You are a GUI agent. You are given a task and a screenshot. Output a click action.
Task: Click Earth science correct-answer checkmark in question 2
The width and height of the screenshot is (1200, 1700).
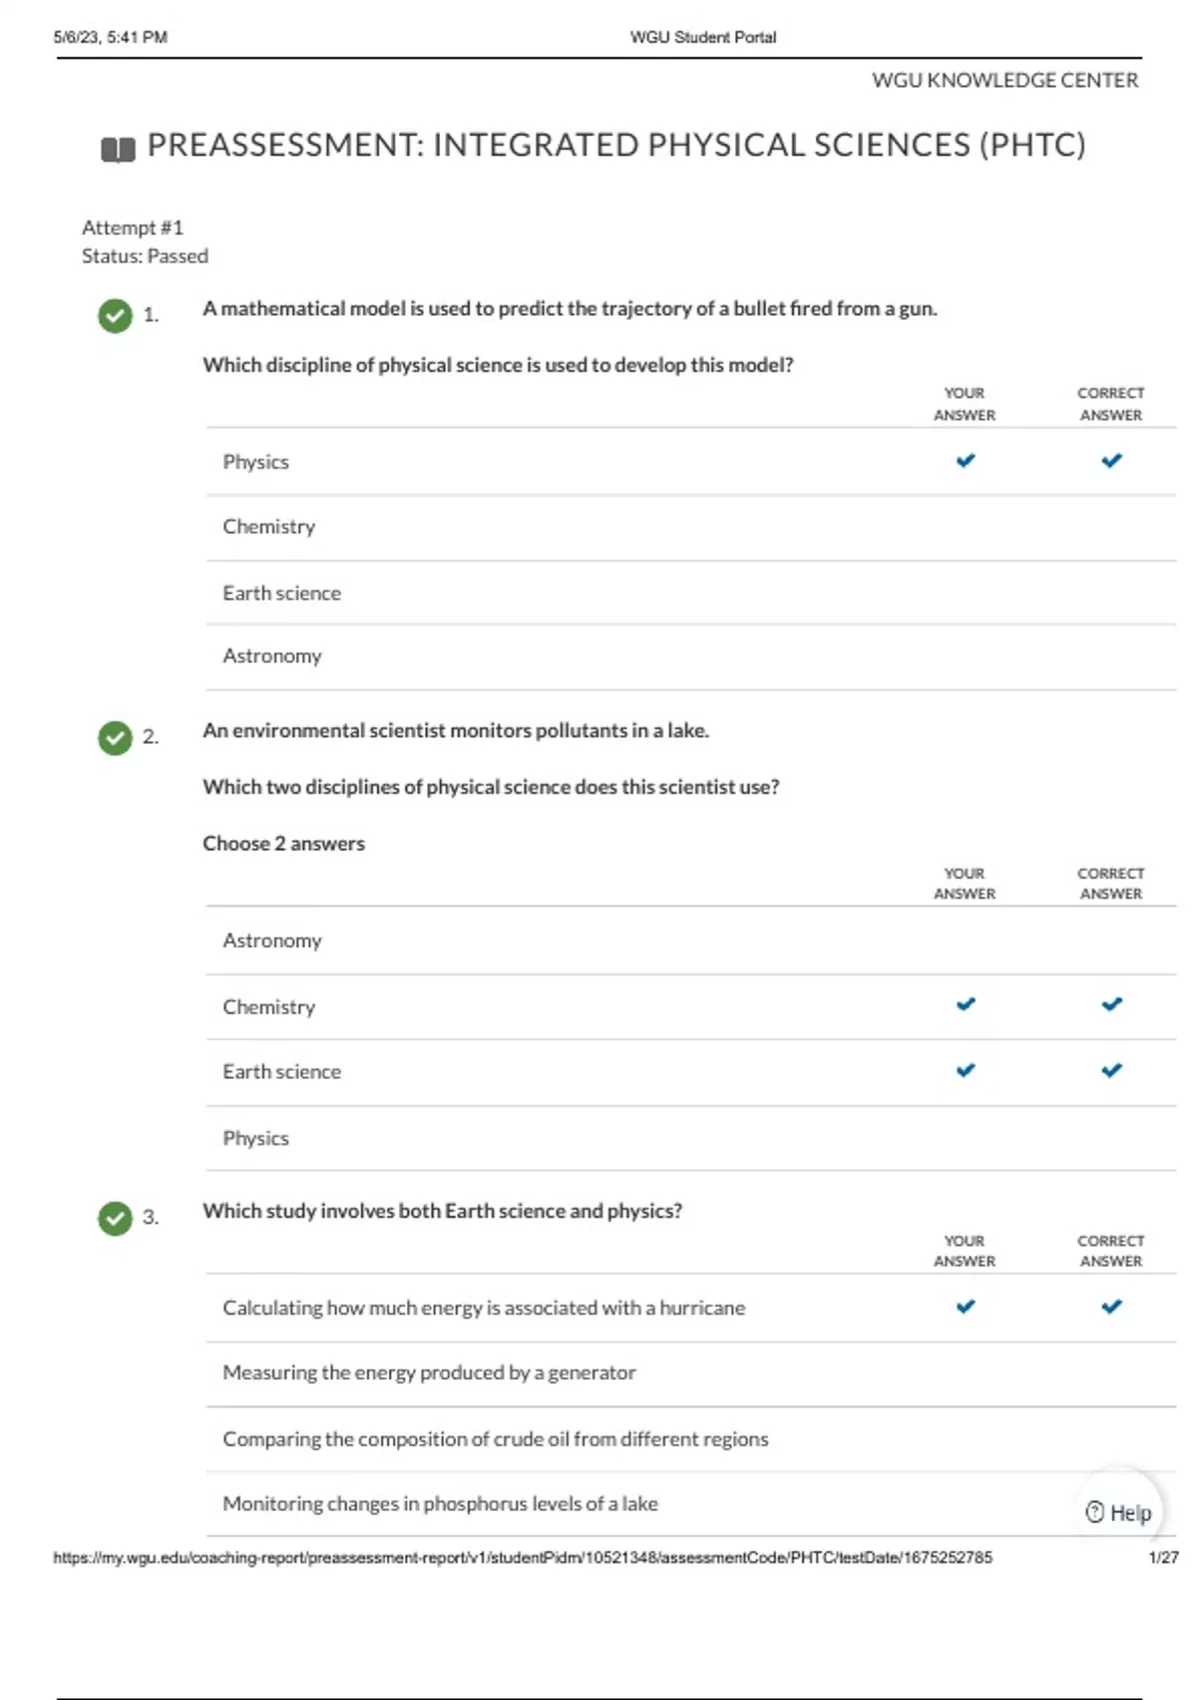tap(1111, 1070)
